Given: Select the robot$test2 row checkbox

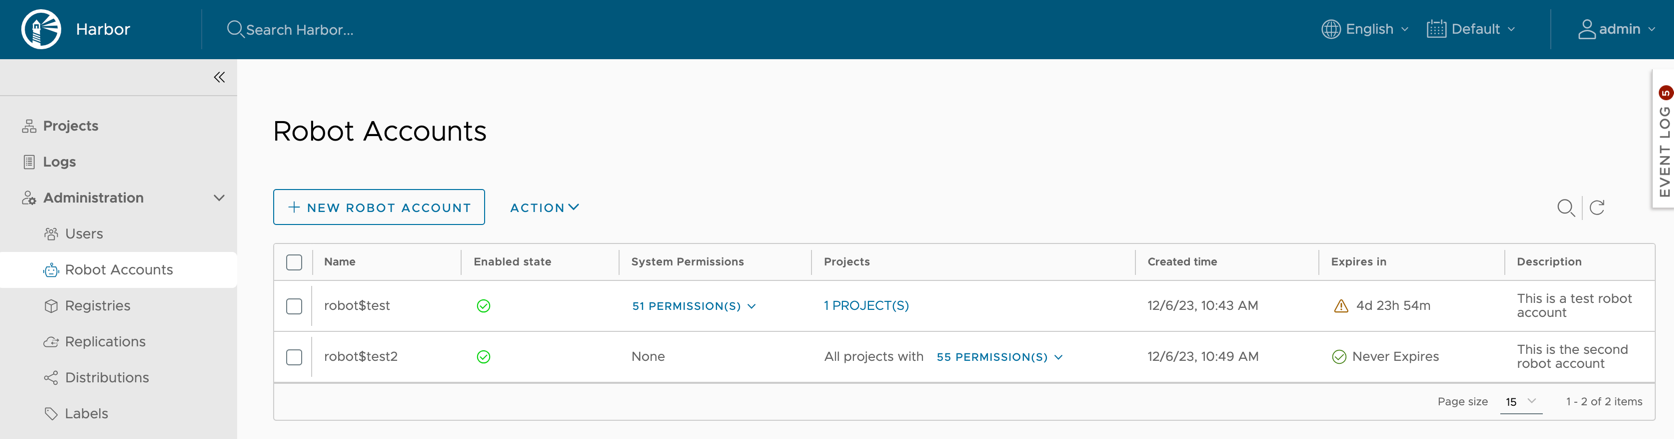Looking at the screenshot, I should click(x=294, y=357).
